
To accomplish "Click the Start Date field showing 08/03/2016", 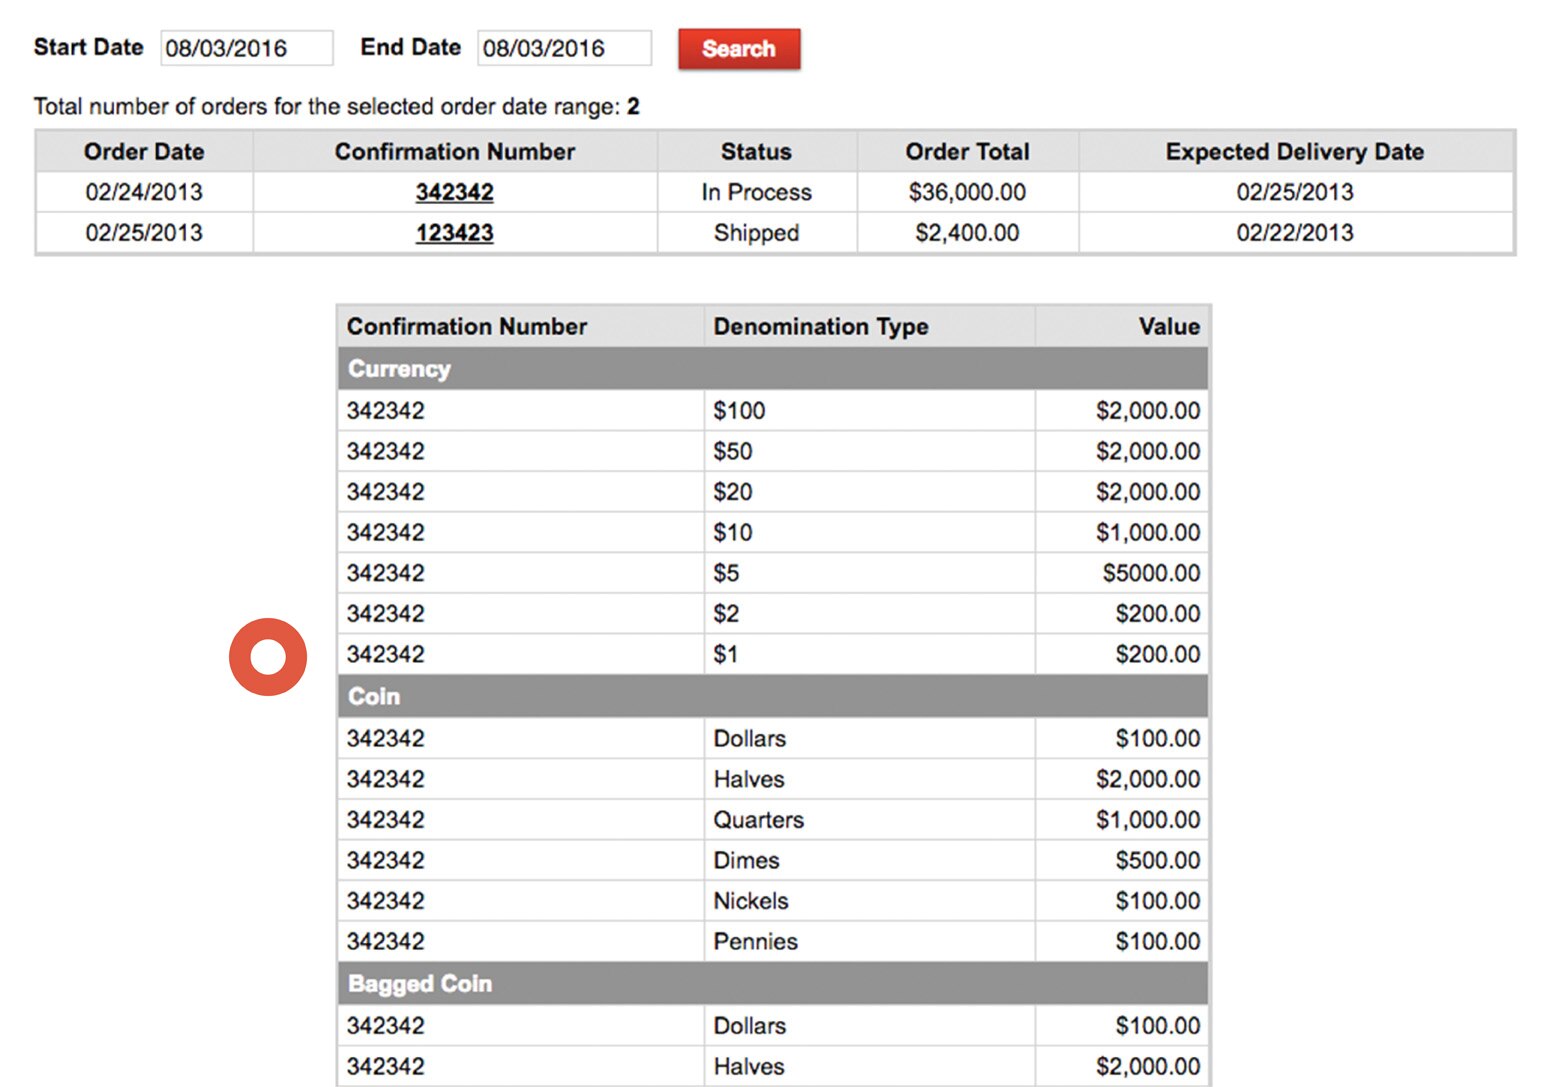I will [x=246, y=48].
